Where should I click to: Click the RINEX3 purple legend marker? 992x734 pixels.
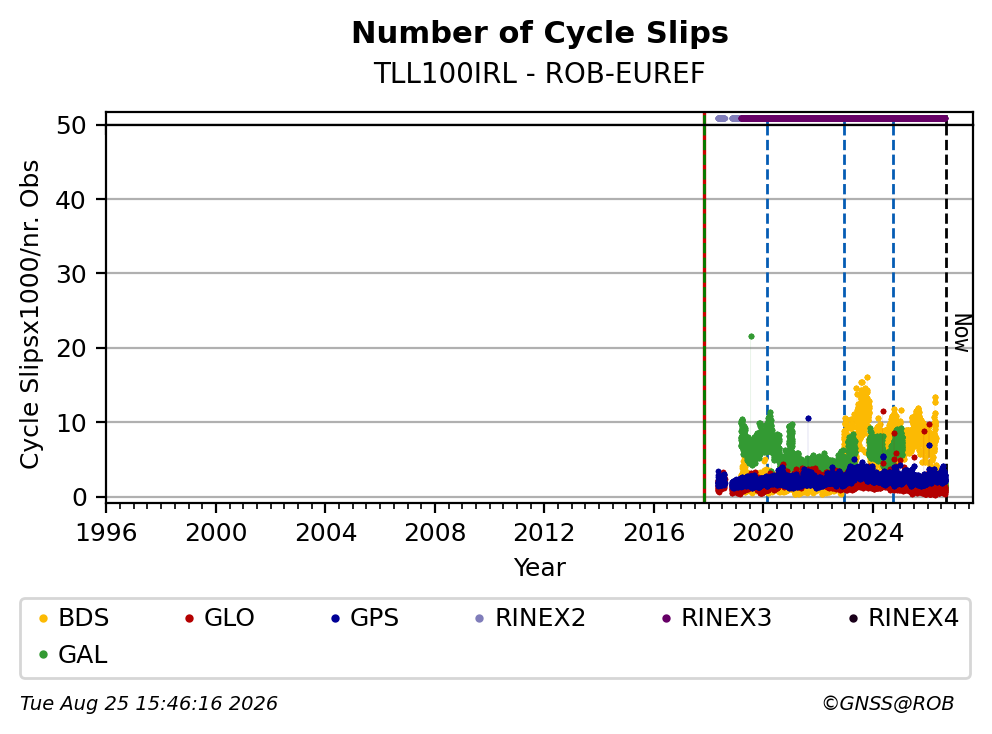pyautogui.click(x=666, y=618)
